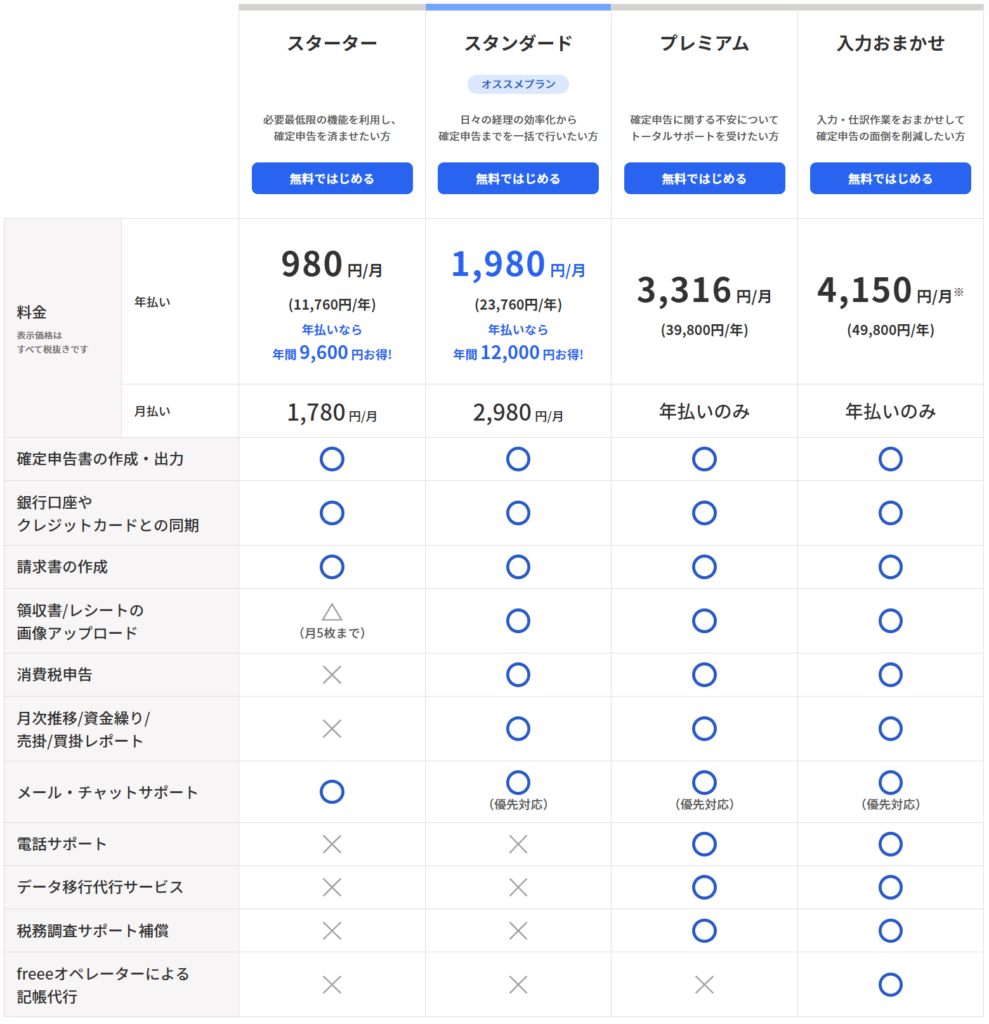The width and height of the screenshot is (989, 1024).
Task: Click the オススメプラン badge
Action: 518,84
